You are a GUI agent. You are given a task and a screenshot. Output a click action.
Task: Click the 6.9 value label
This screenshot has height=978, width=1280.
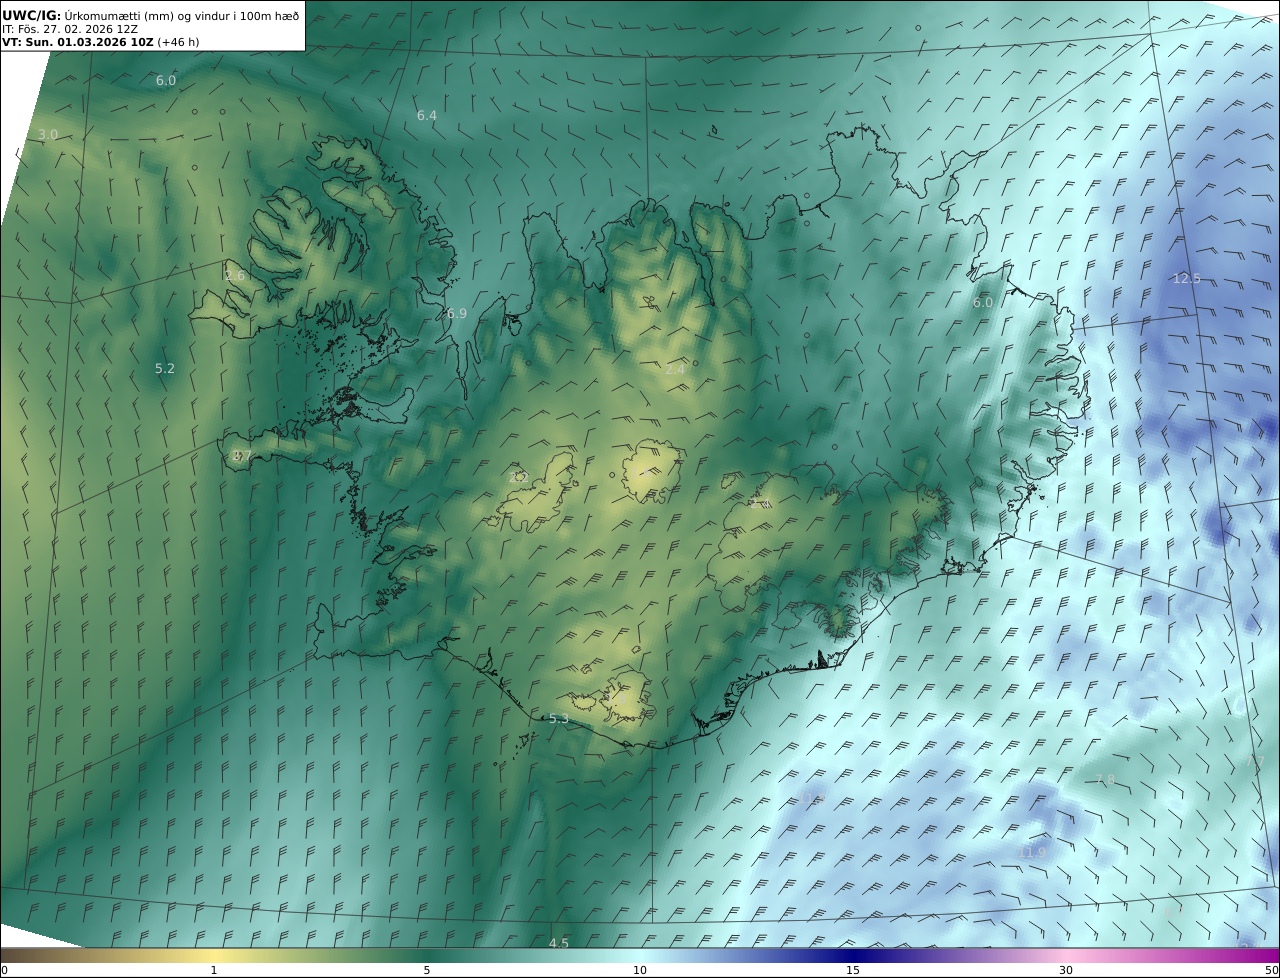coord(457,314)
